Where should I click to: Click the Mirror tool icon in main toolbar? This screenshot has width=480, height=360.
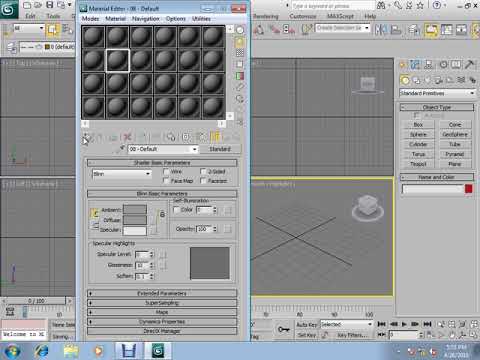click(x=381, y=30)
